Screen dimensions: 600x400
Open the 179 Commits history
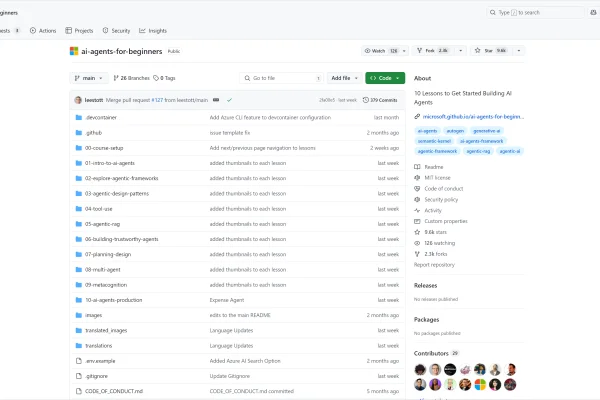pos(380,100)
